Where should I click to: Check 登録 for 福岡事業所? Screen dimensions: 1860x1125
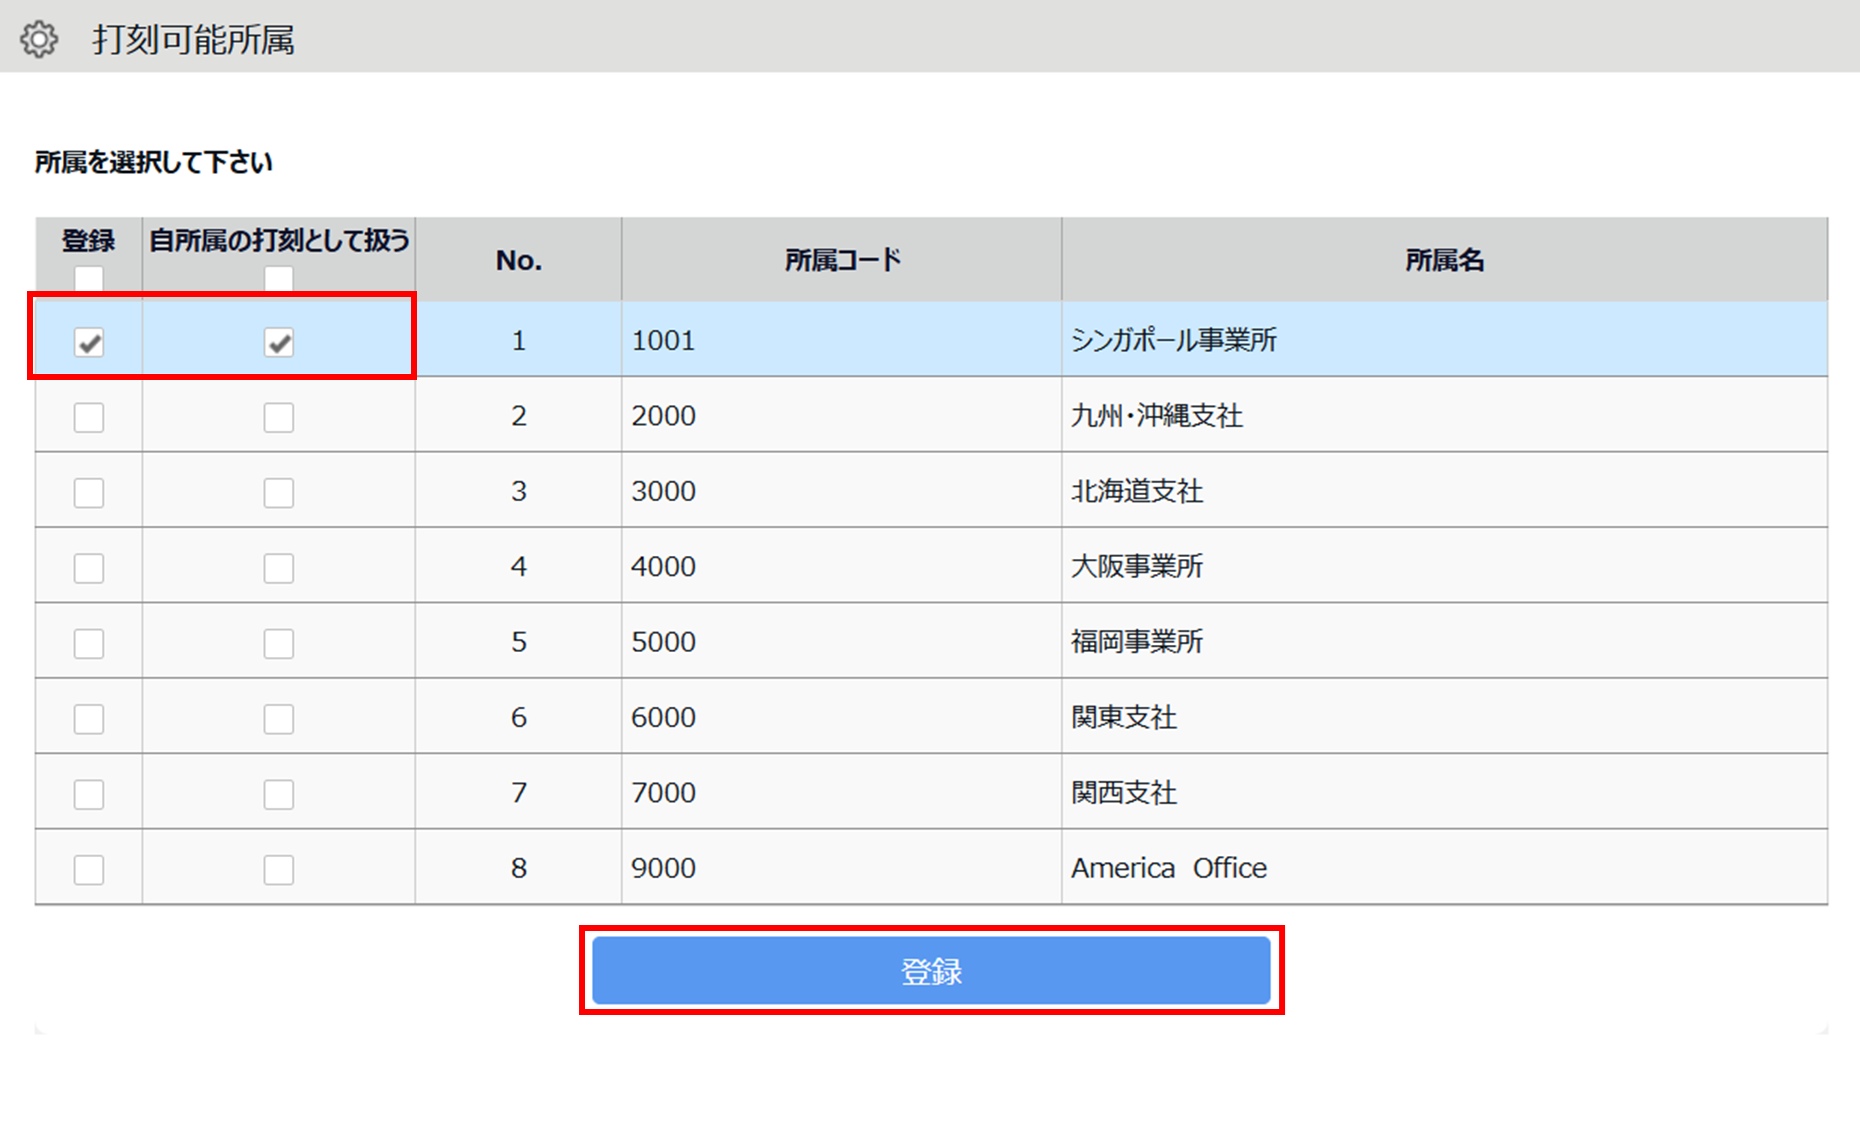(x=89, y=643)
